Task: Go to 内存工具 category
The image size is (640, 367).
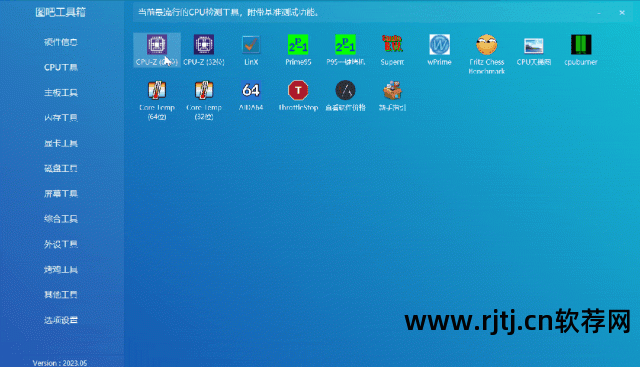Action: click(x=61, y=118)
